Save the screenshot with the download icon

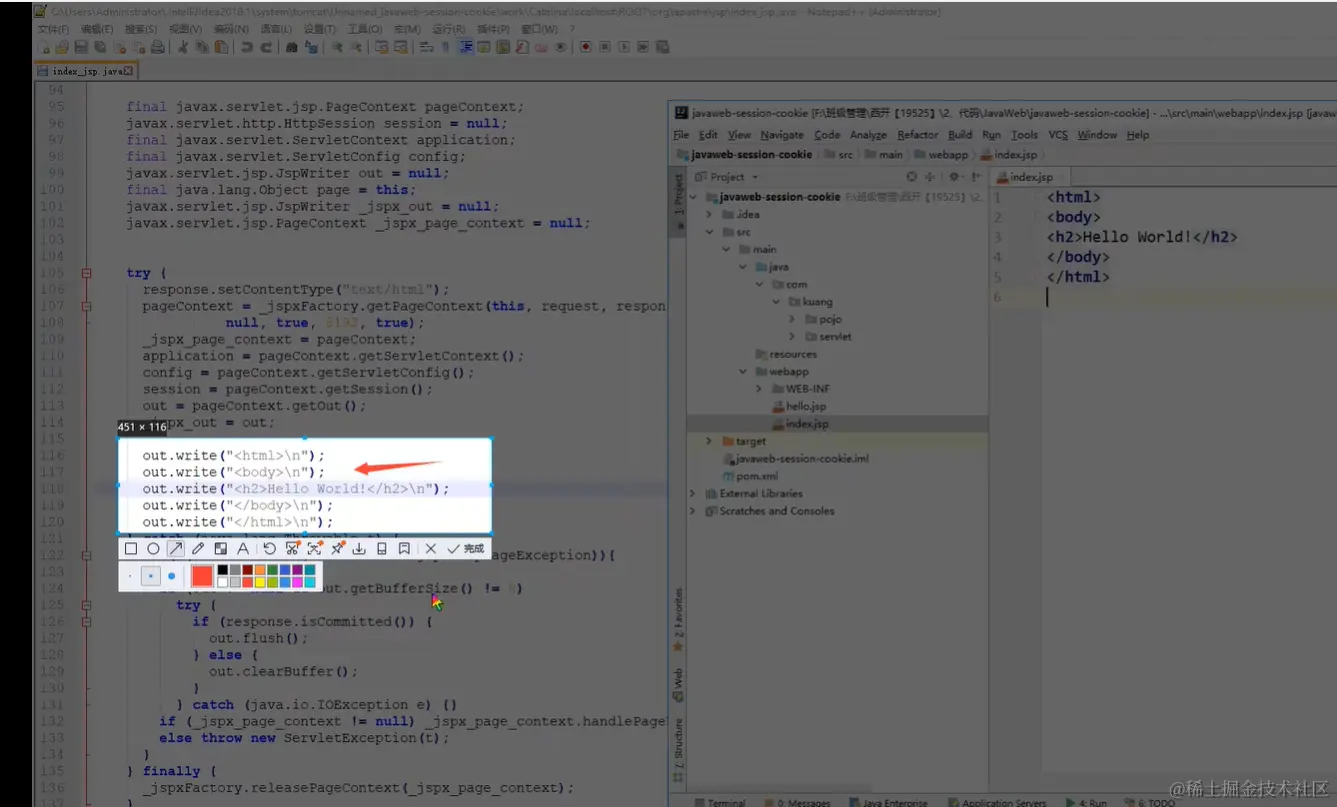(x=359, y=549)
